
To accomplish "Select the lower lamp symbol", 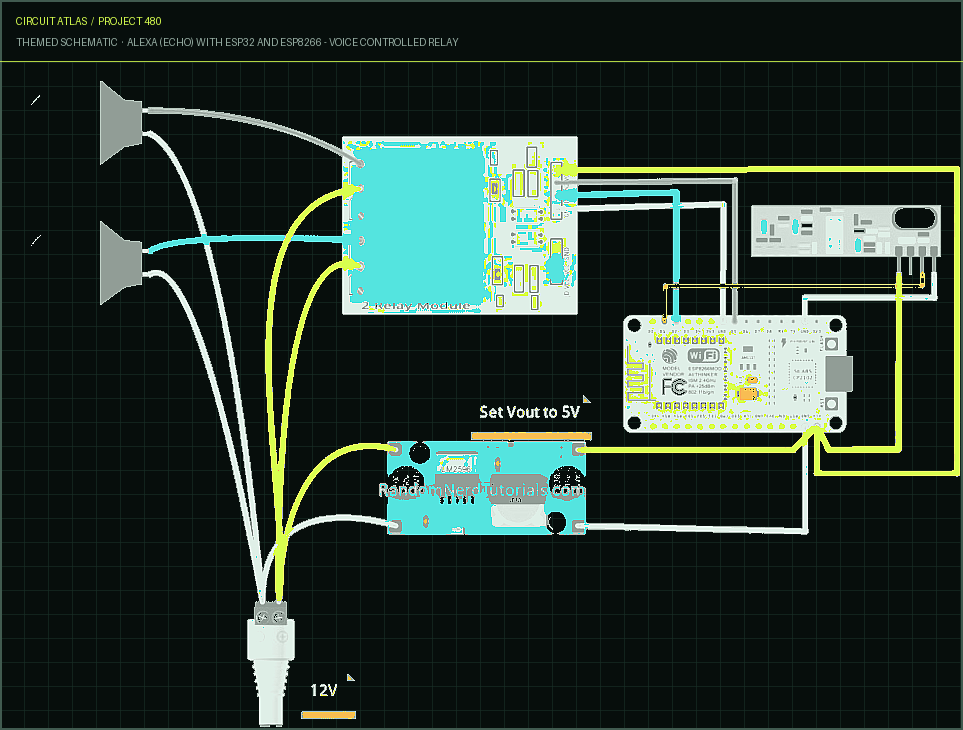I will pos(122,263).
